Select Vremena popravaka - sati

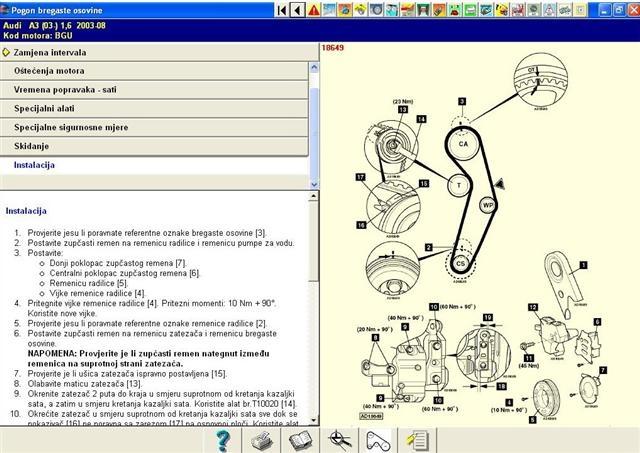[154, 90]
